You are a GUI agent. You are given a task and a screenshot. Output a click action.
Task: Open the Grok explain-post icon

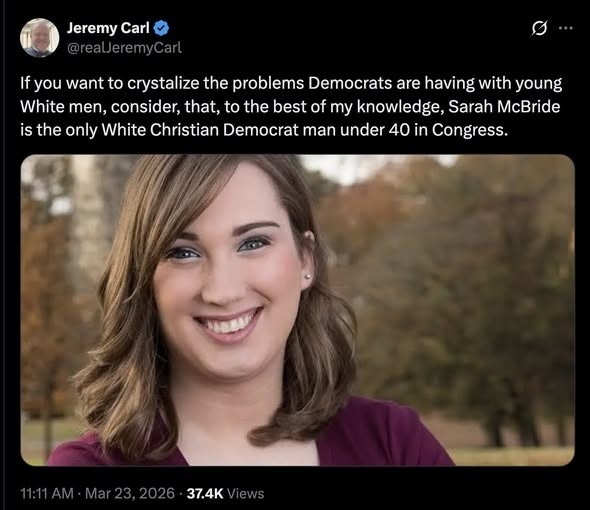click(539, 29)
